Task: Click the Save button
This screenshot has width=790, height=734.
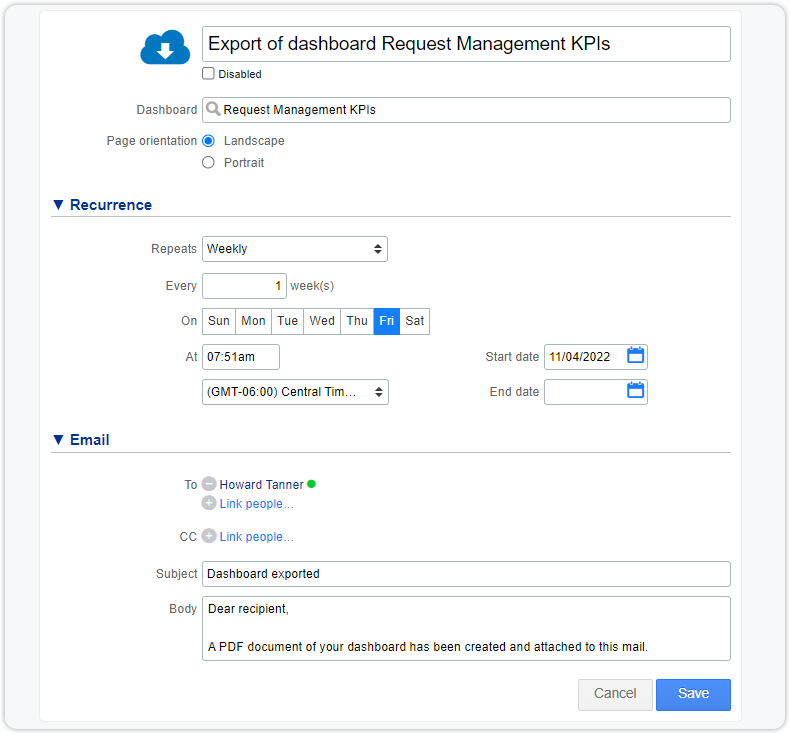Action: coord(693,694)
